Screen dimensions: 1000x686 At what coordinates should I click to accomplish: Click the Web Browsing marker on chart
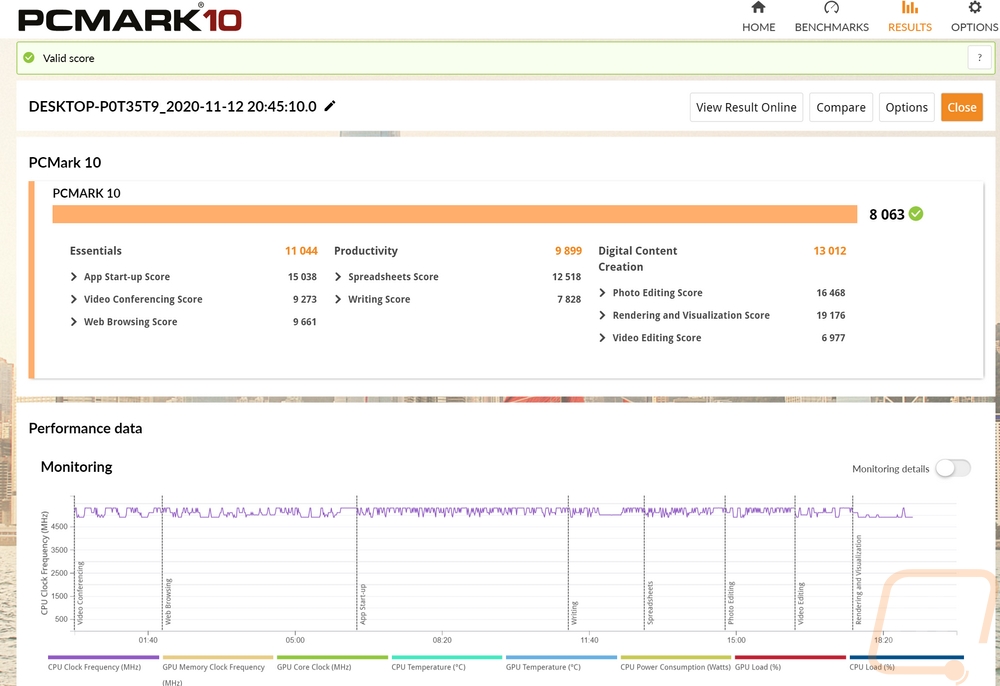pyautogui.click(x=168, y=601)
